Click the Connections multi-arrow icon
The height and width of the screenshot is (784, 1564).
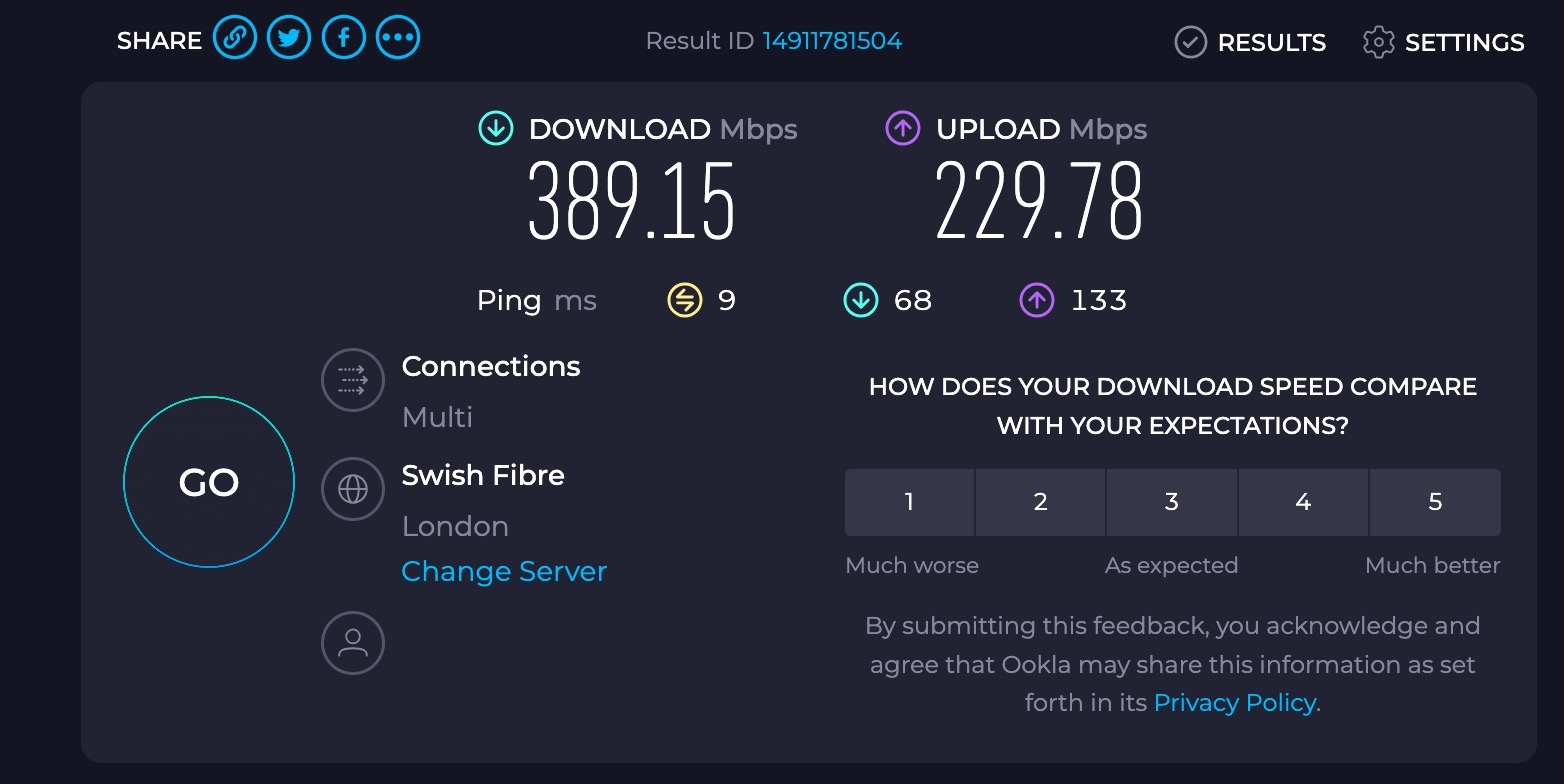click(353, 380)
